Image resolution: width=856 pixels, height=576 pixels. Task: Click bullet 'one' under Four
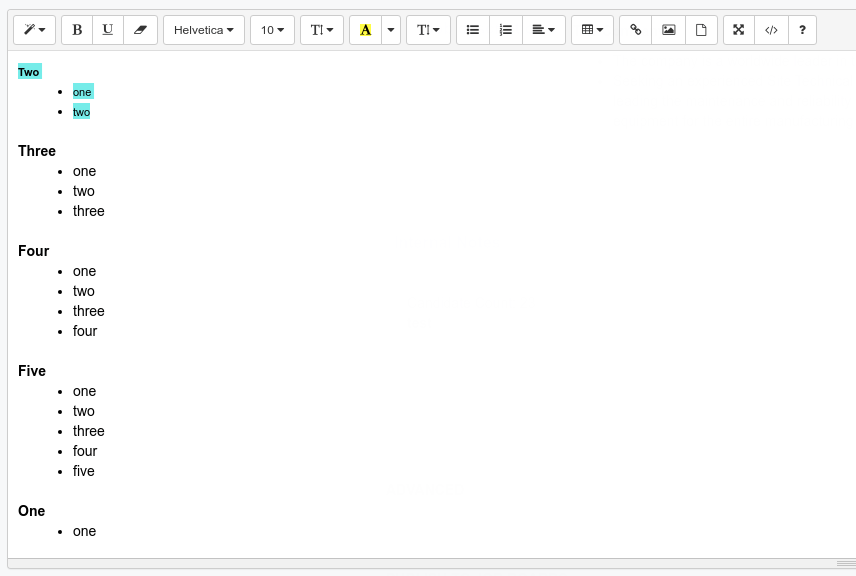(84, 271)
